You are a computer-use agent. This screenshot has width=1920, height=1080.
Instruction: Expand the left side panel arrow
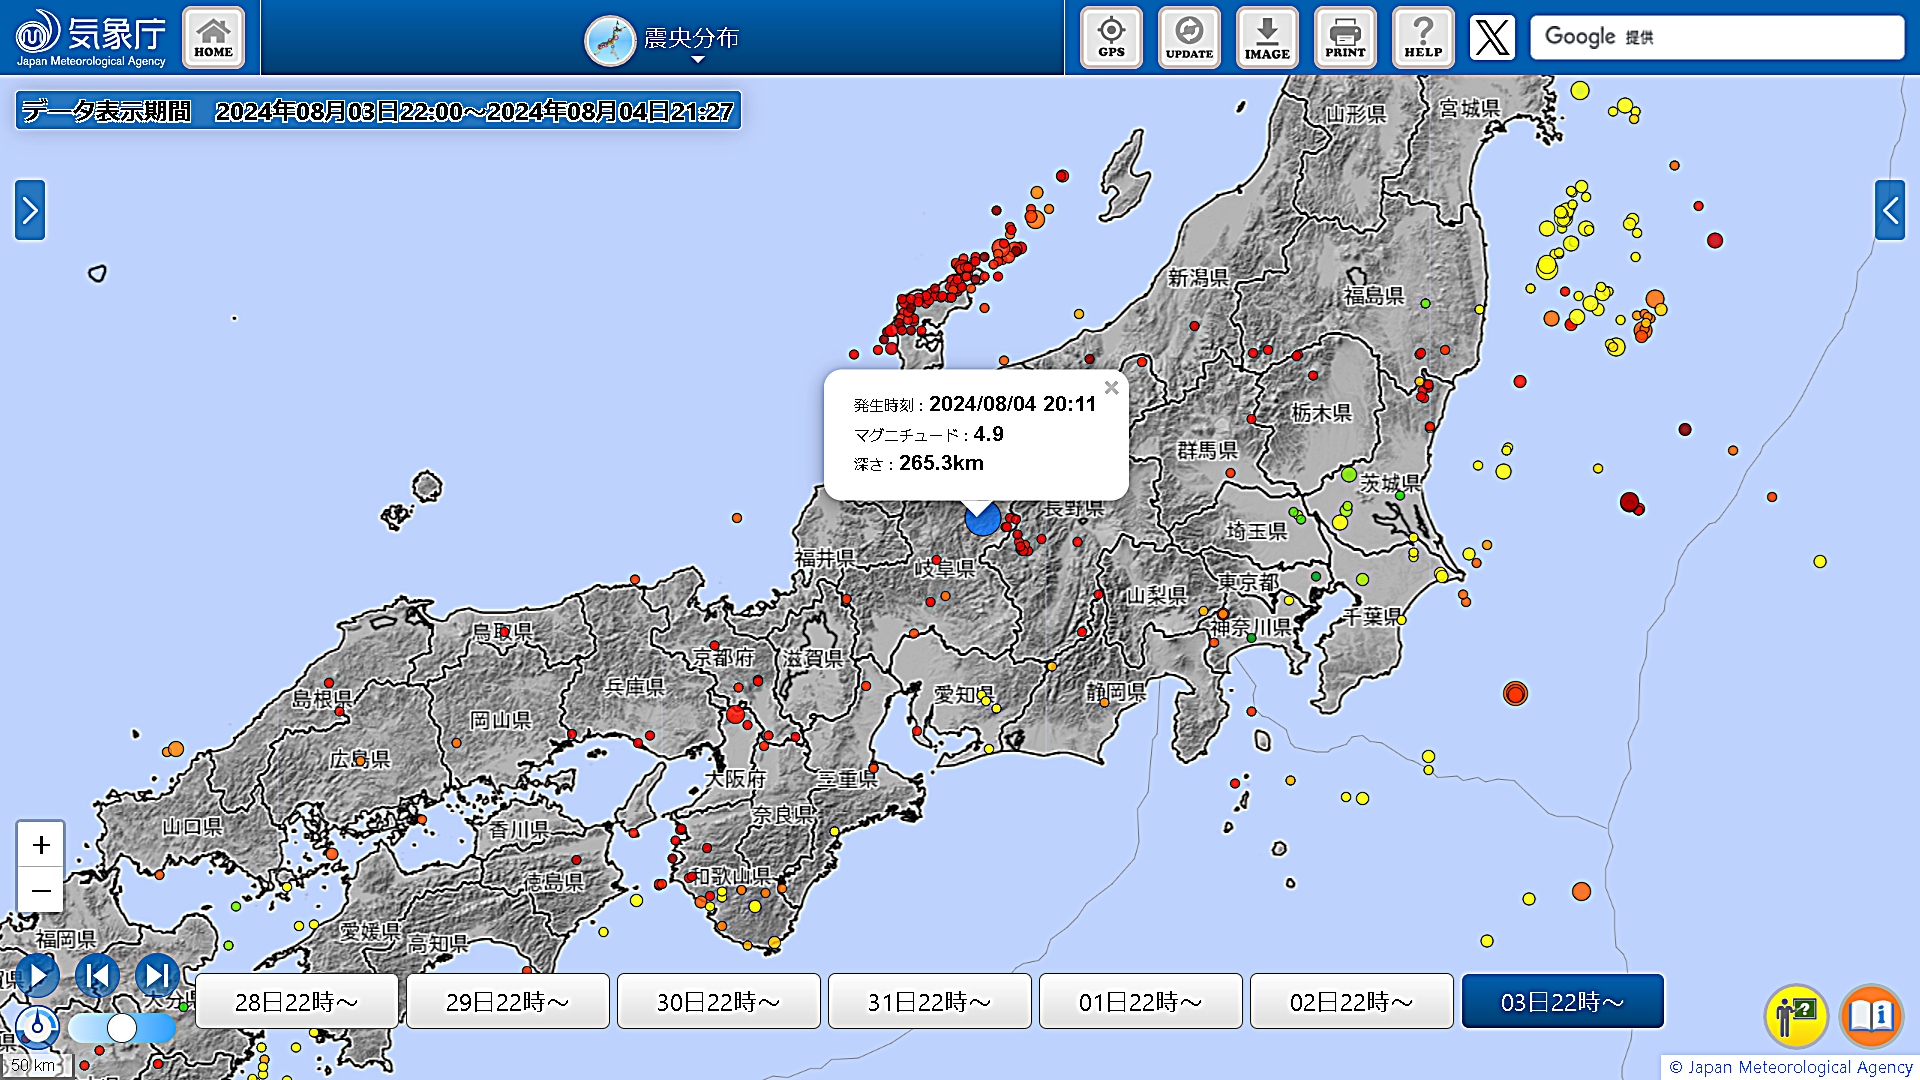click(30, 210)
